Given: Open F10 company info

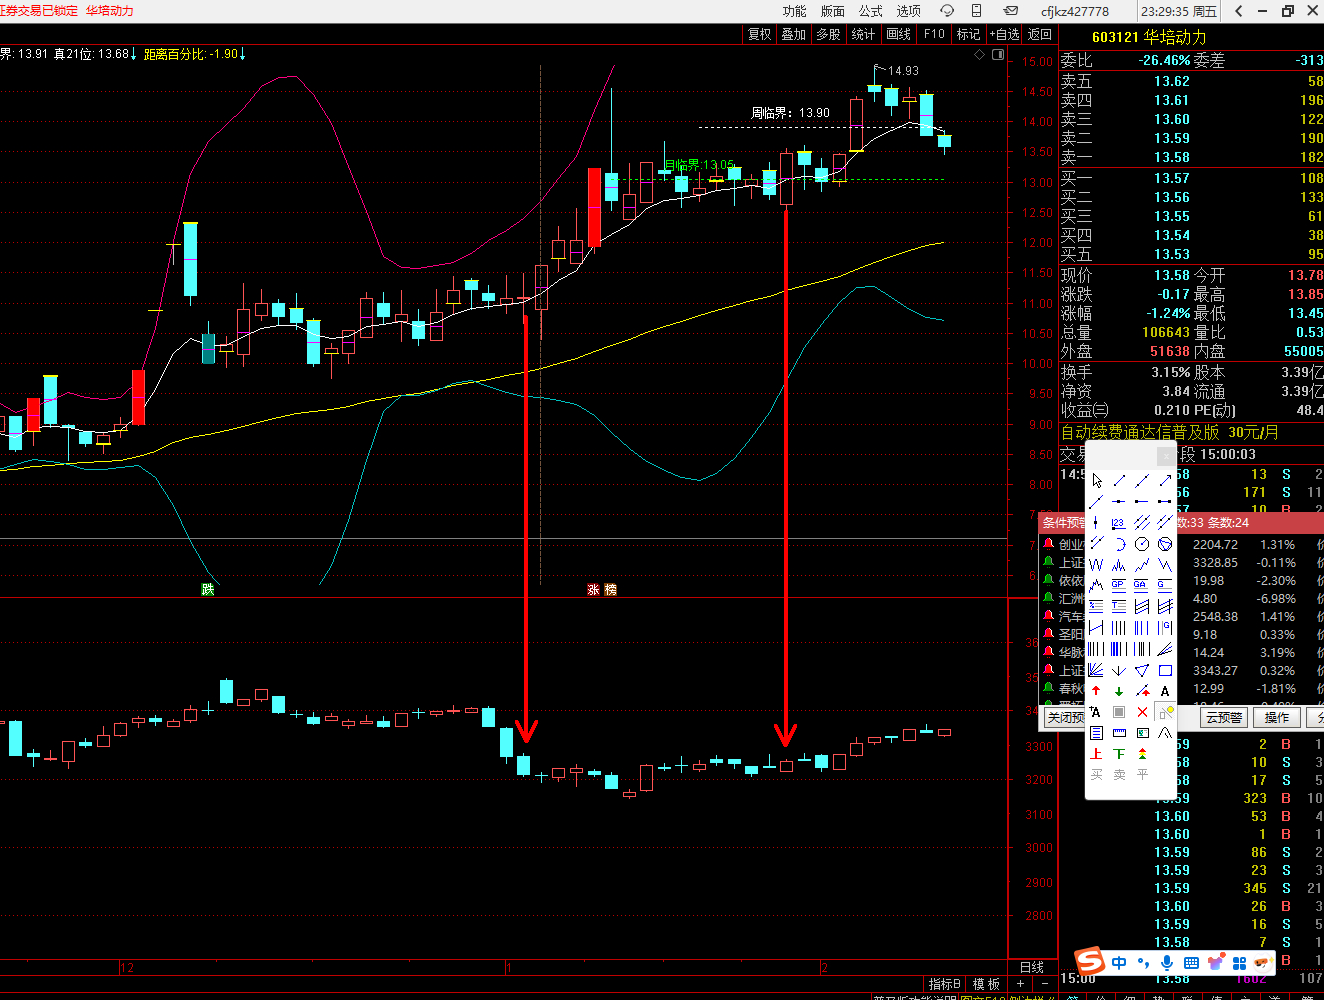Looking at the screenshot, I should pos(934,34).
